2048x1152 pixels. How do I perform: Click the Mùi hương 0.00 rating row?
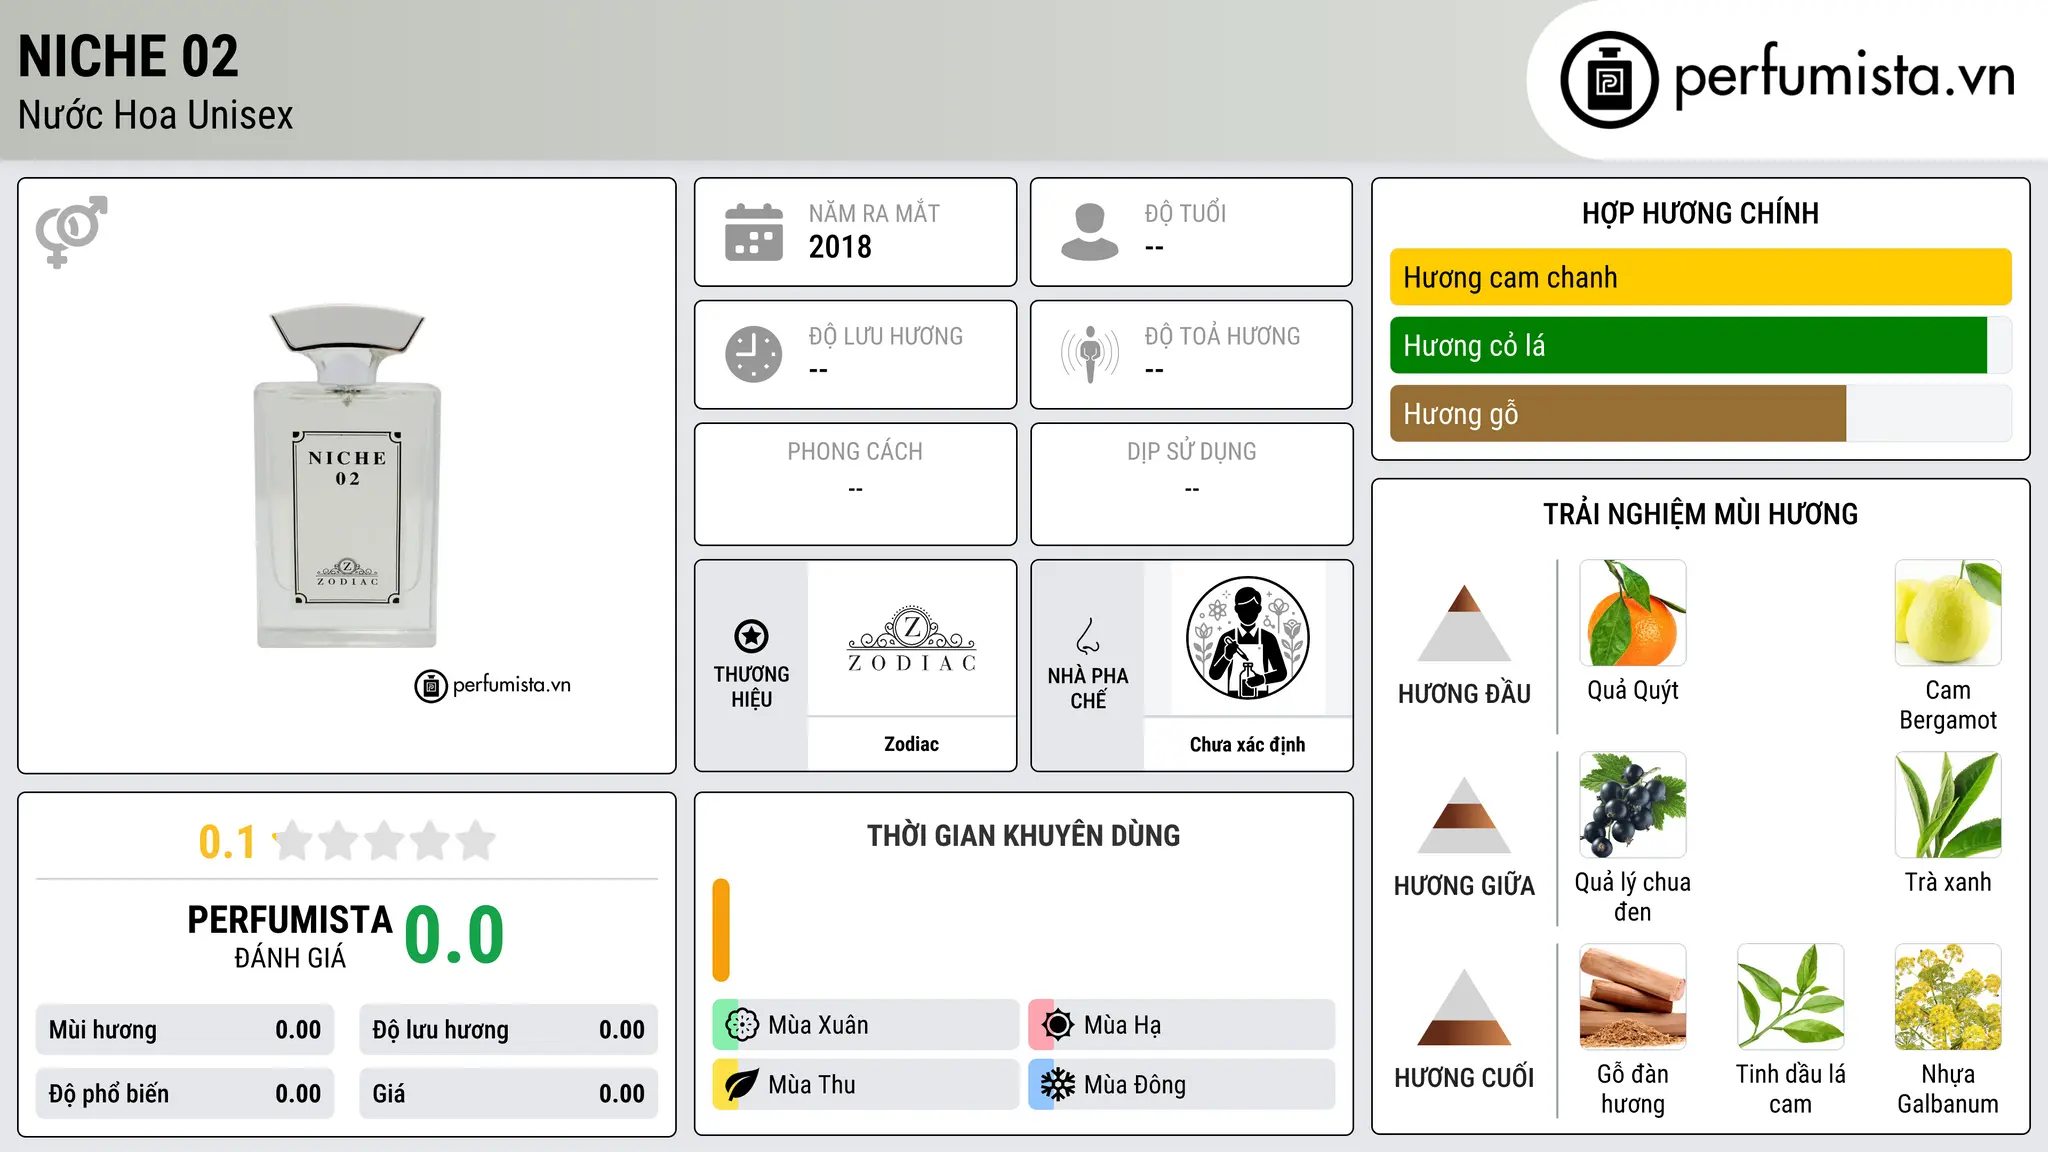pyautogui.click(x=185, y=1030)
